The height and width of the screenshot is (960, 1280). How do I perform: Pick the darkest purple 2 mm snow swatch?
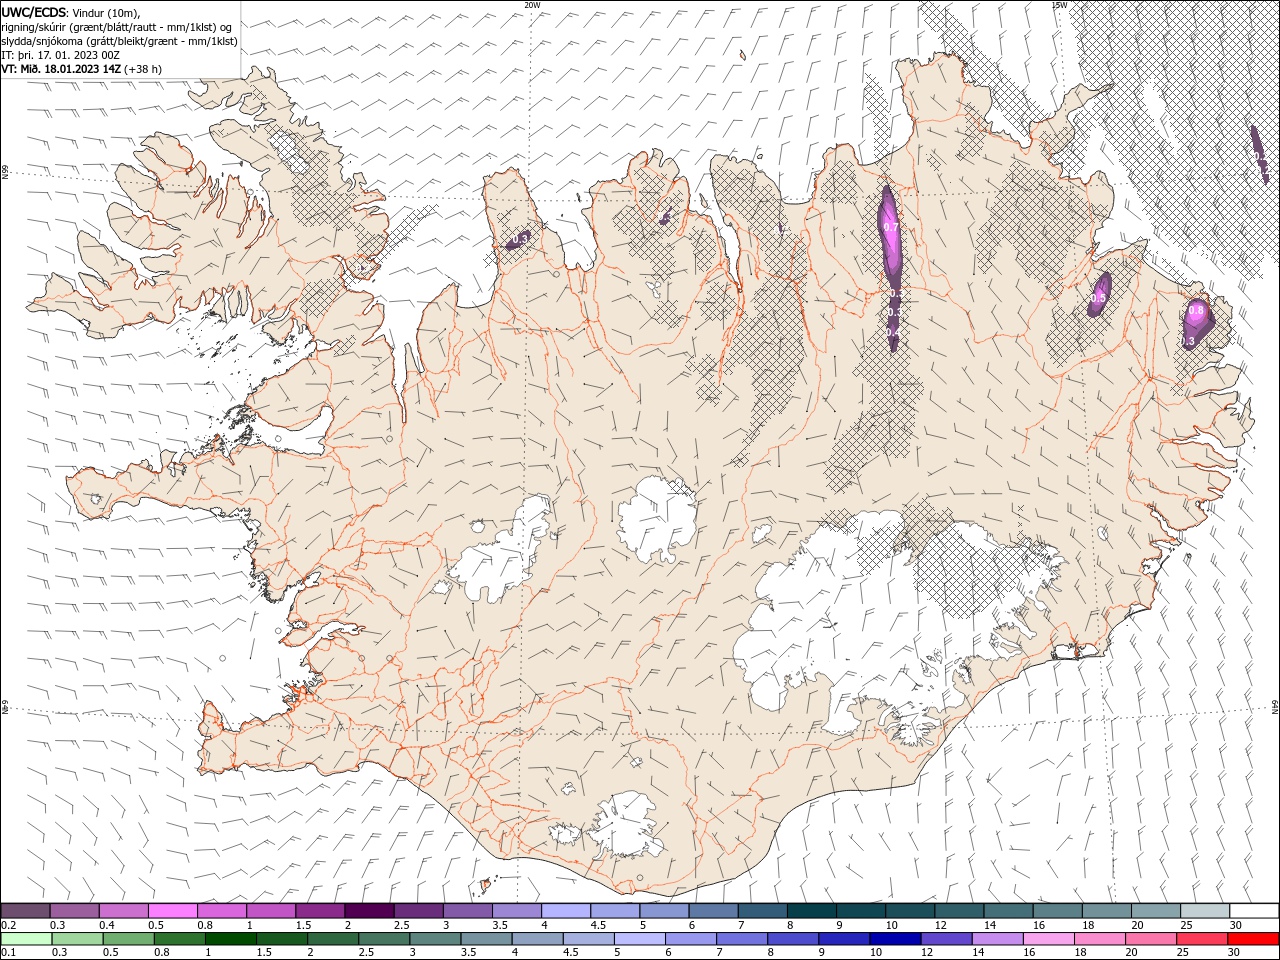[x=369, y=911]
